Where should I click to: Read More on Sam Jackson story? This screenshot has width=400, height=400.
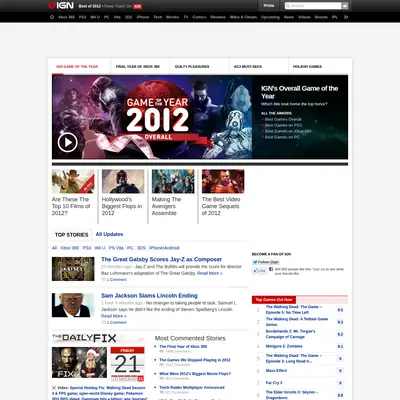[x=114, y=316]
